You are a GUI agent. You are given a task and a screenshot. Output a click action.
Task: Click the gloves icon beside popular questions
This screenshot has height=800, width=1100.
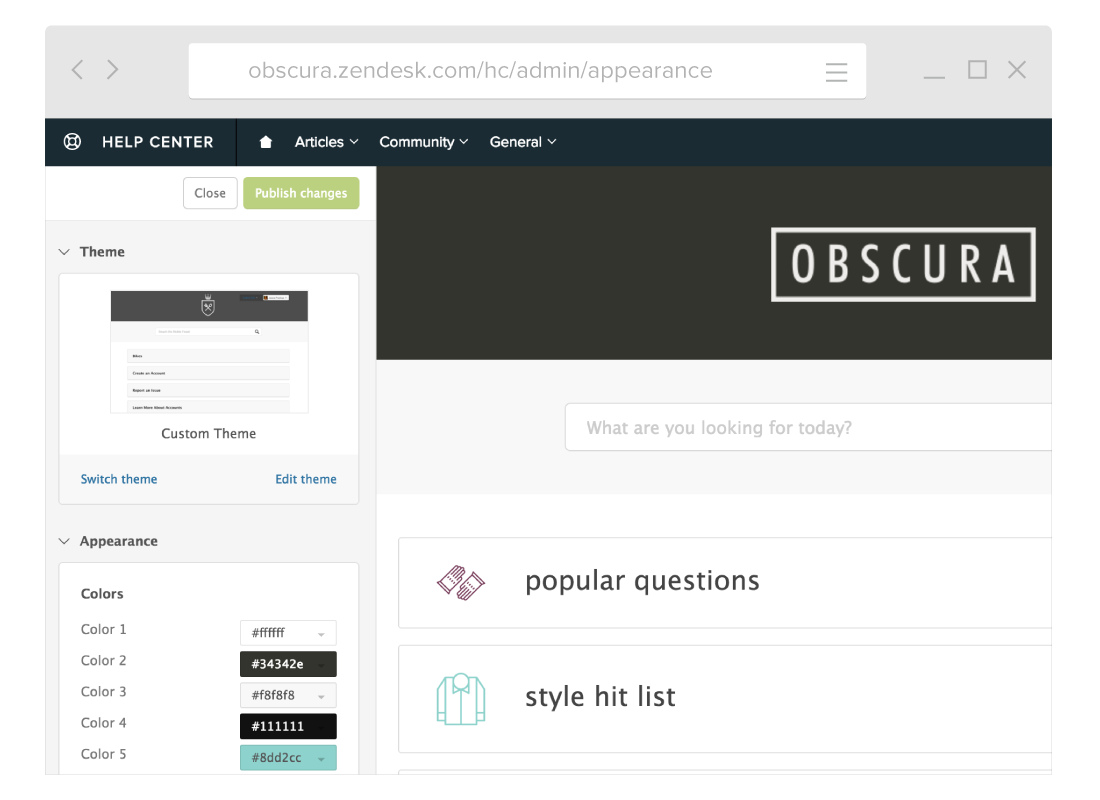coord(461,582)
